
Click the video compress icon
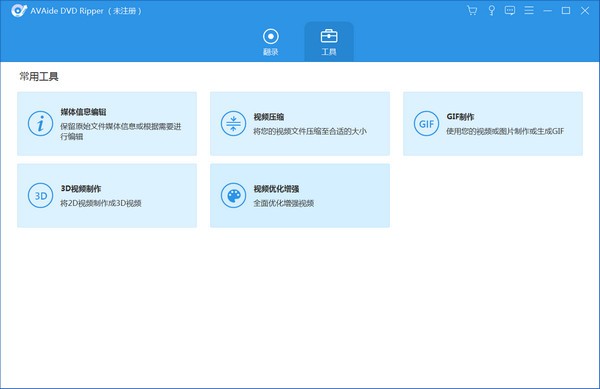coord(233,124)
